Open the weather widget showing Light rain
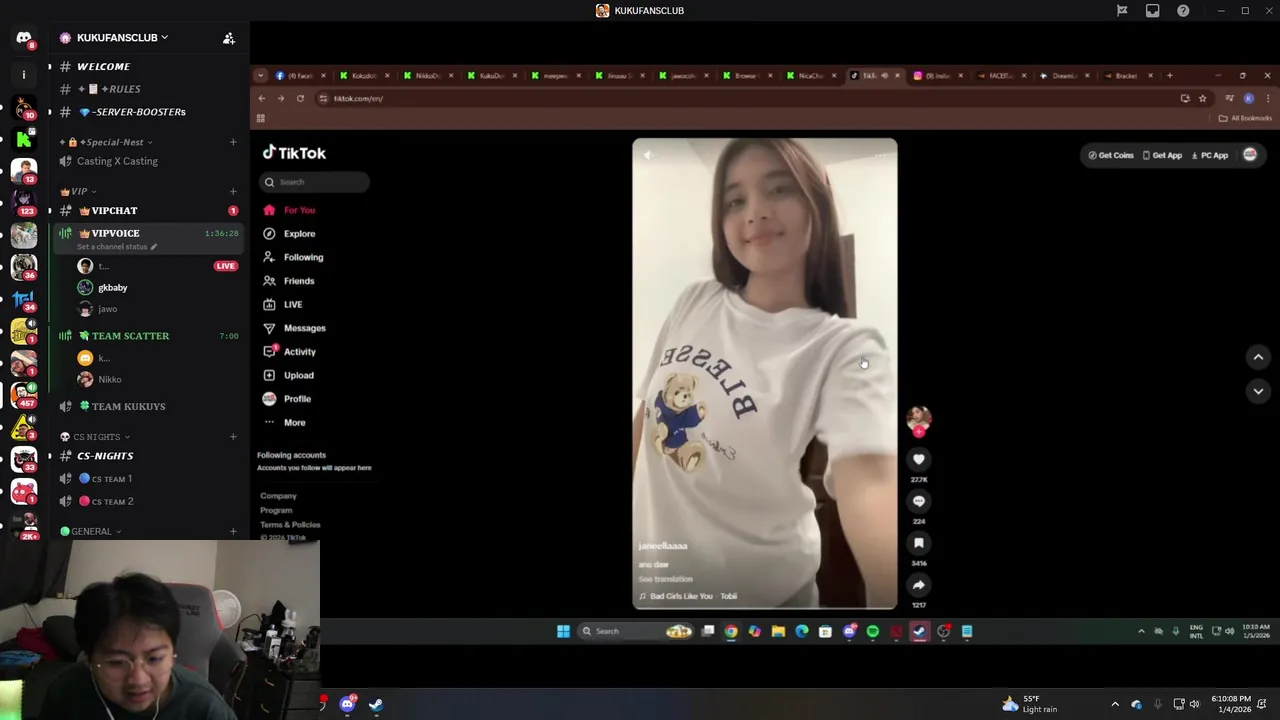Image resolution: width=1280 pixels, height=720 pixels. [x=1029, y=704]
